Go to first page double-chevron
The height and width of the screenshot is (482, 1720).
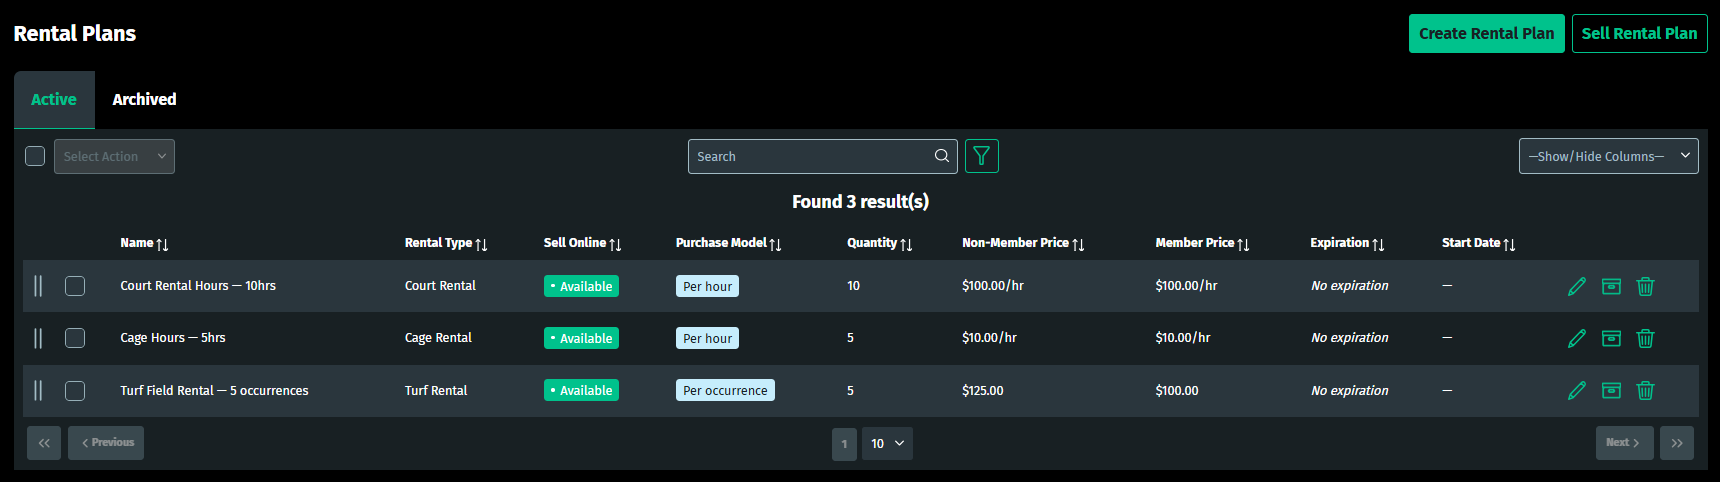[44, 443]
